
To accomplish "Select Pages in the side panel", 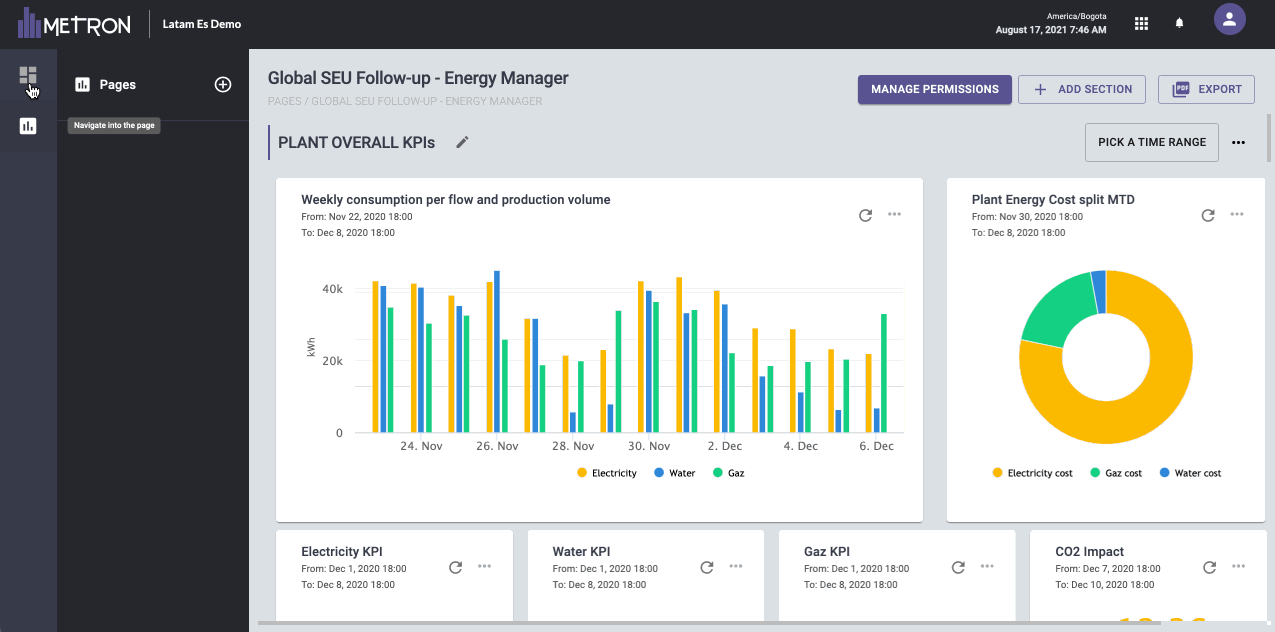I will (117, 85).
